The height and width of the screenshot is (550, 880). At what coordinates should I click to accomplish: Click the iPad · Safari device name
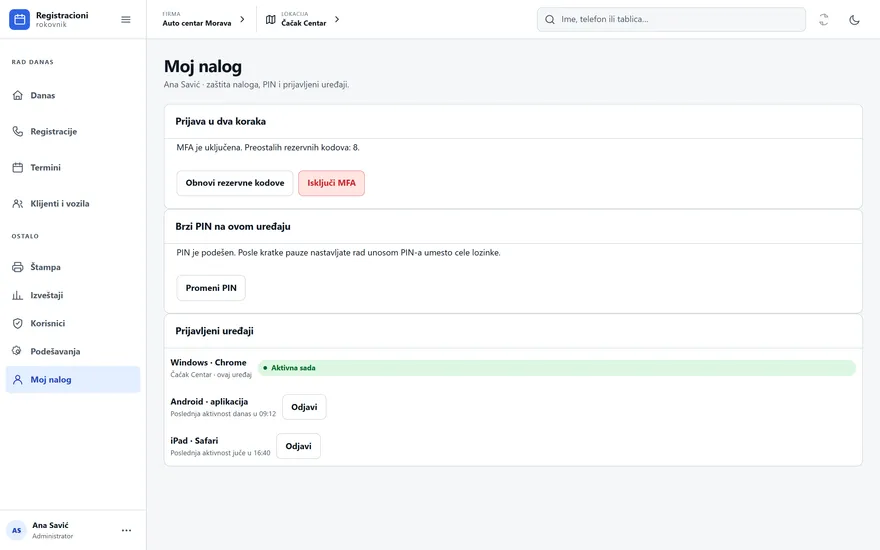[194, 441]
